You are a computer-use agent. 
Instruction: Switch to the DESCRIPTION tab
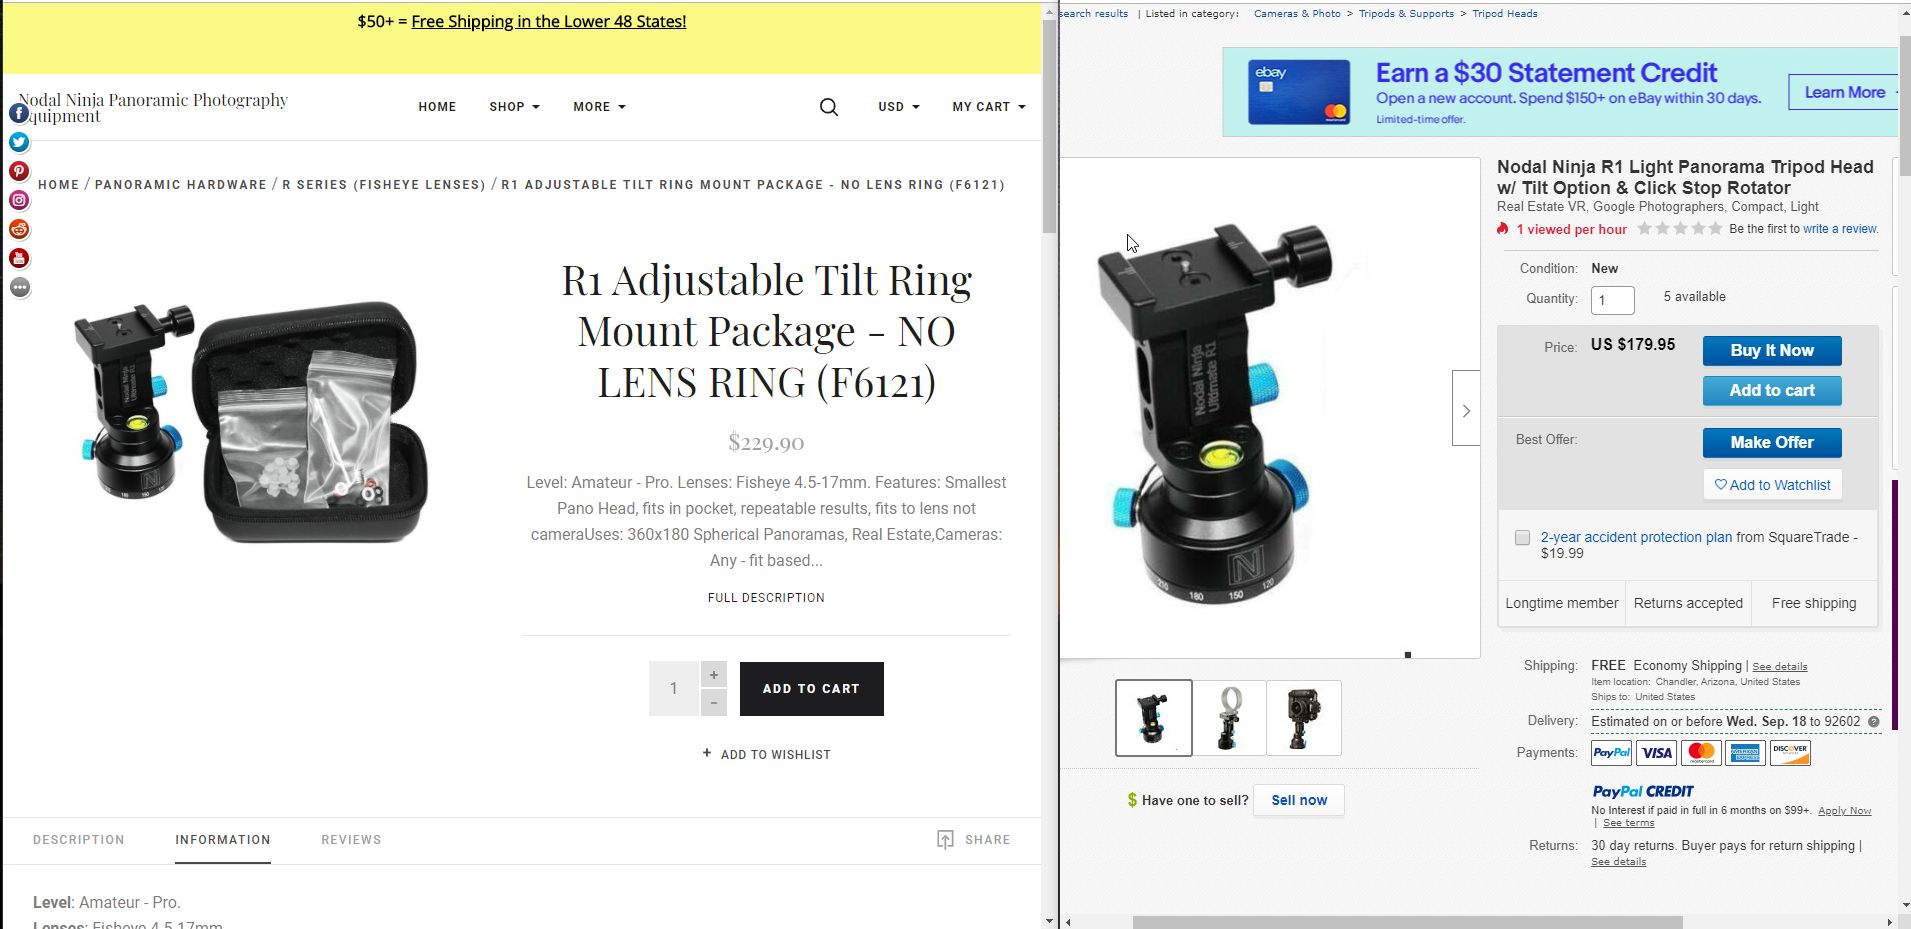[x=79, y=840]
